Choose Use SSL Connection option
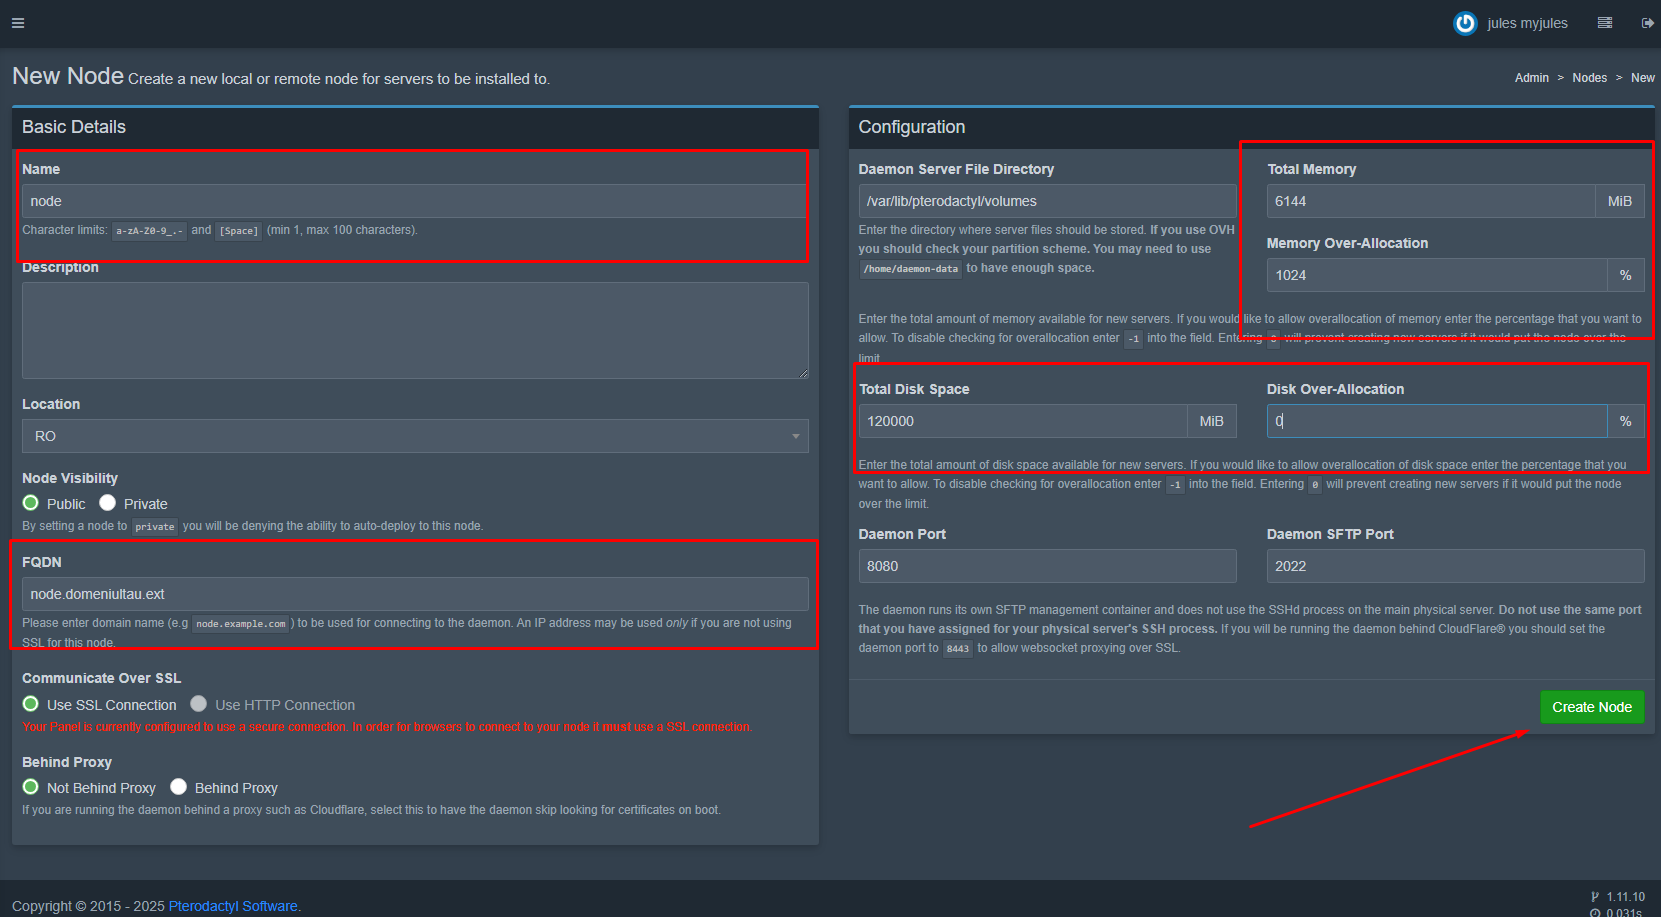 pyautogui.click(x=31, y=704)
